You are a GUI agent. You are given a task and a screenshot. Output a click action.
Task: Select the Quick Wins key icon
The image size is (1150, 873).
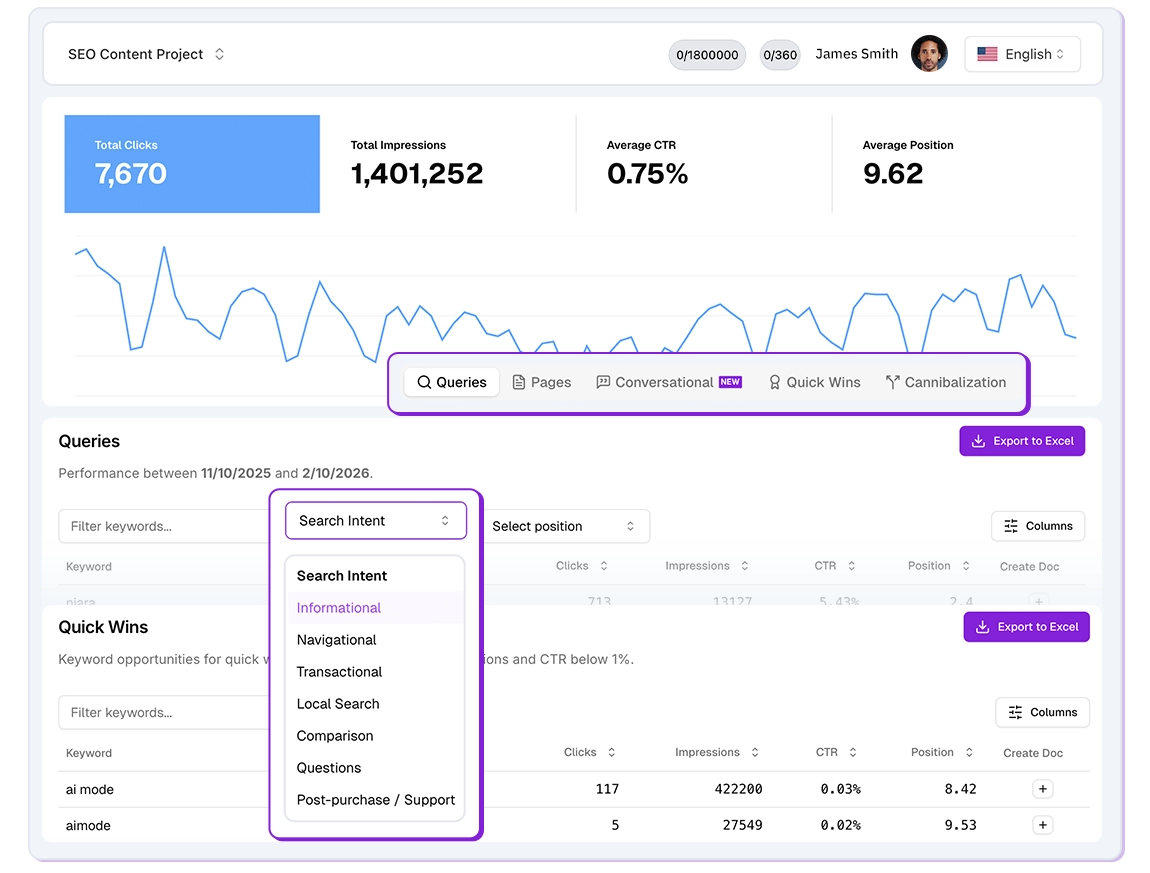pyautogui.click(x=773, y=382)
